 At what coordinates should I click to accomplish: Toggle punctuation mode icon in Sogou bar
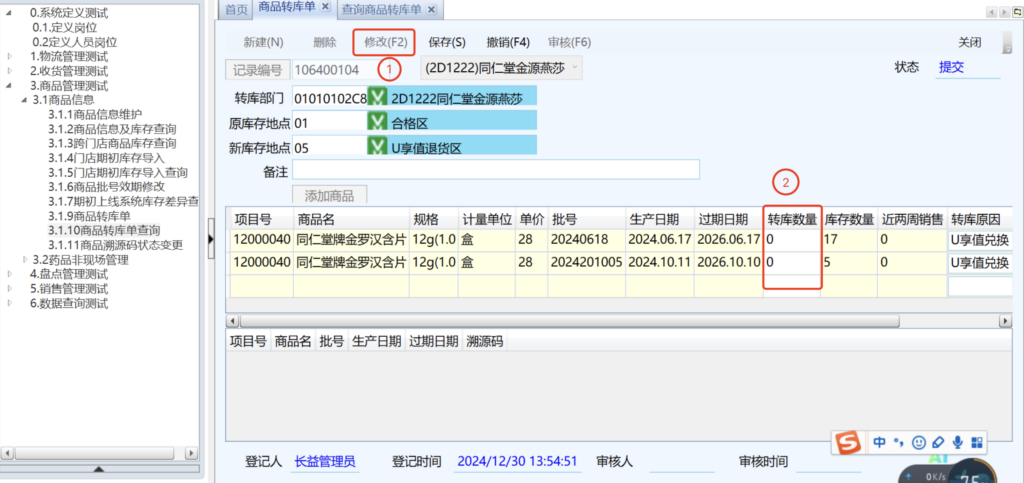(899, 443)
